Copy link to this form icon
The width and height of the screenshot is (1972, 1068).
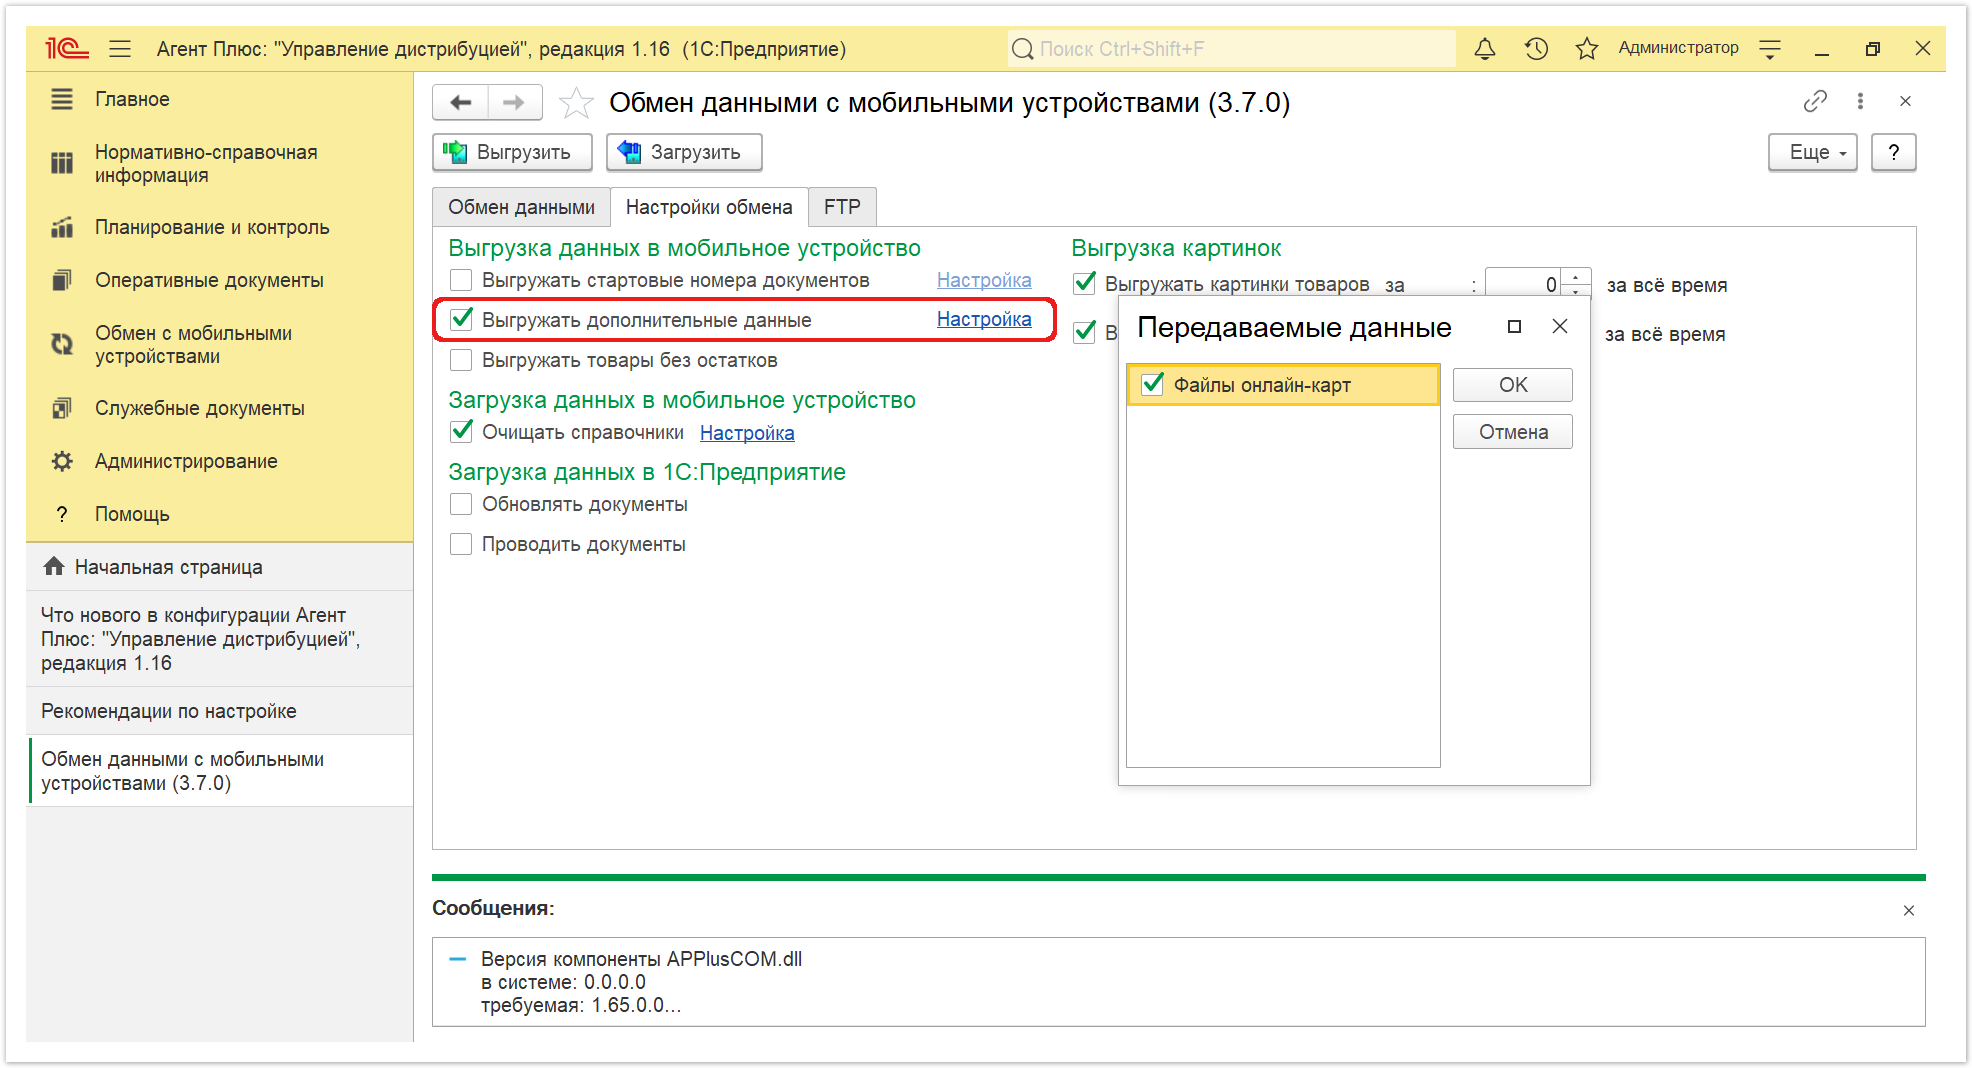(x=1815, y=101)
